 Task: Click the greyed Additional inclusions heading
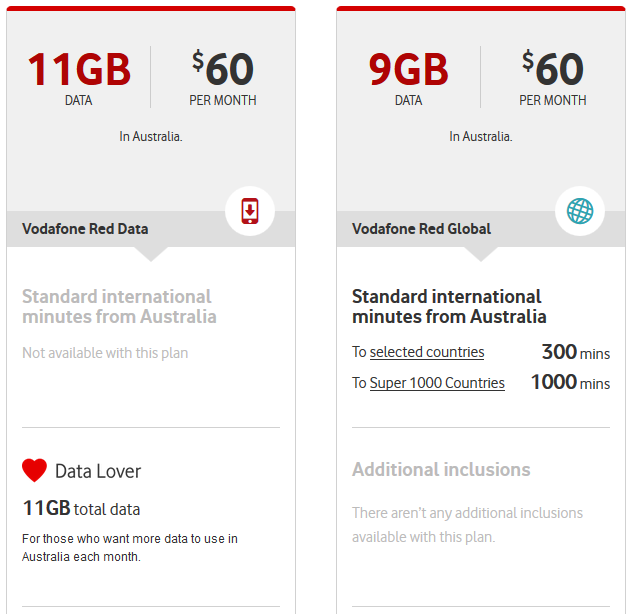pyautogui.click(x=441, y=470)
